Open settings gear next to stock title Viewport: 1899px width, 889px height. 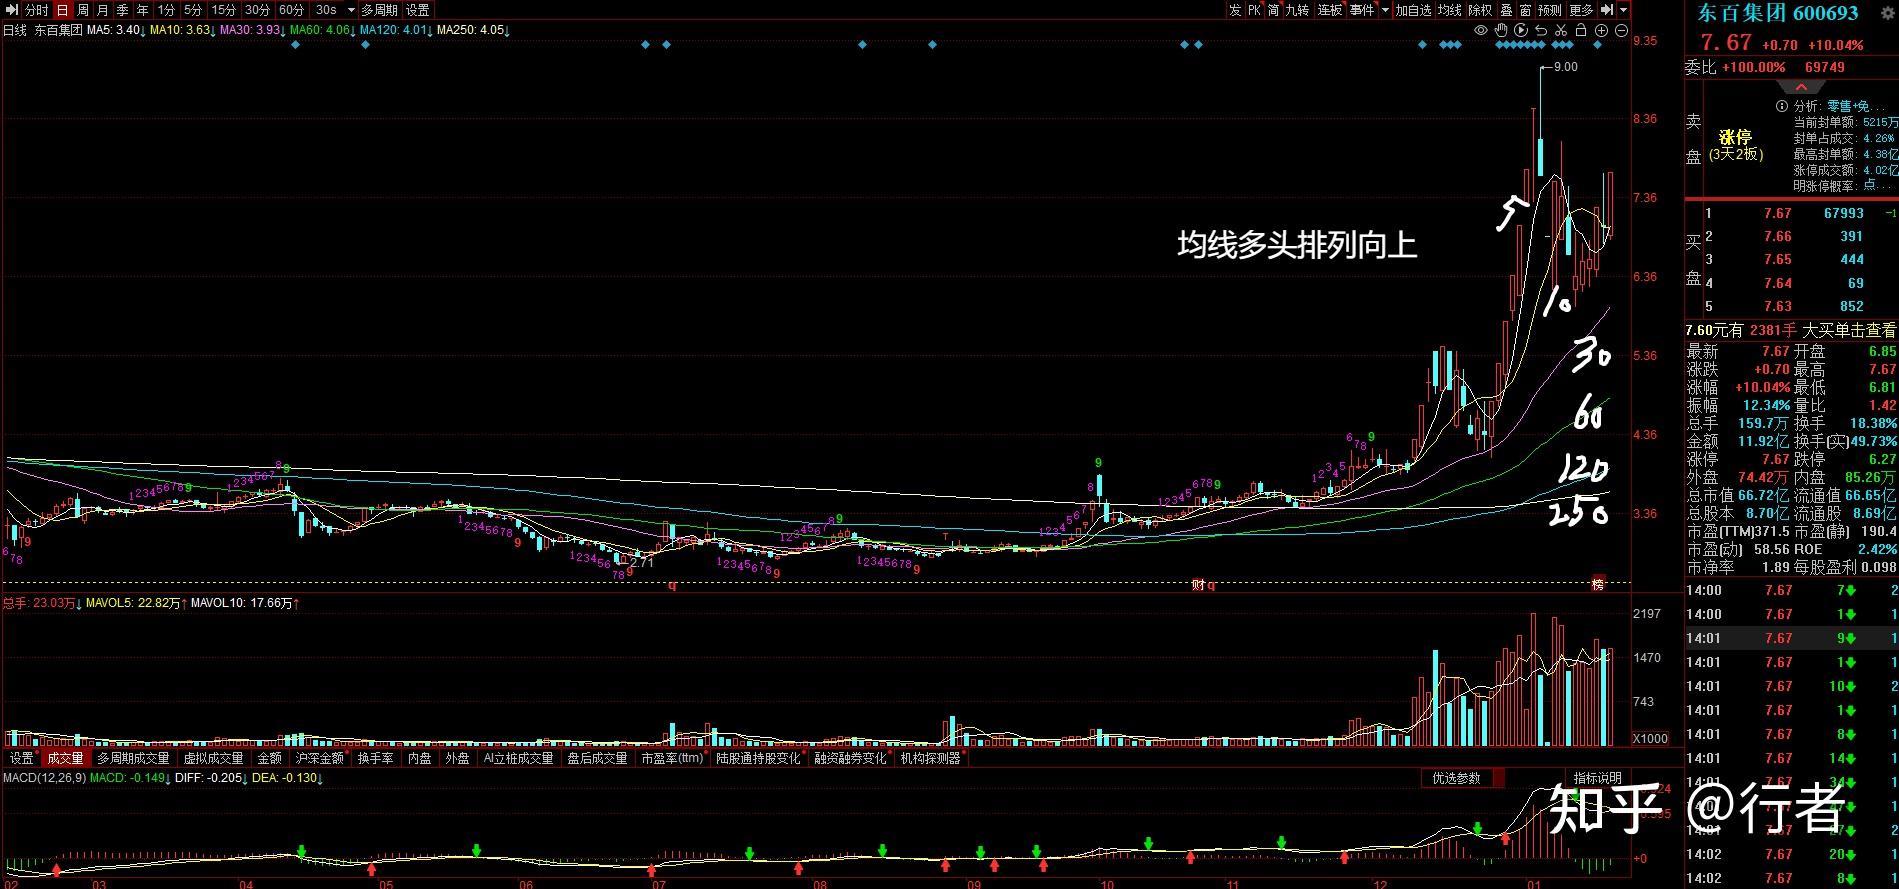click(x=1887, y=13)
